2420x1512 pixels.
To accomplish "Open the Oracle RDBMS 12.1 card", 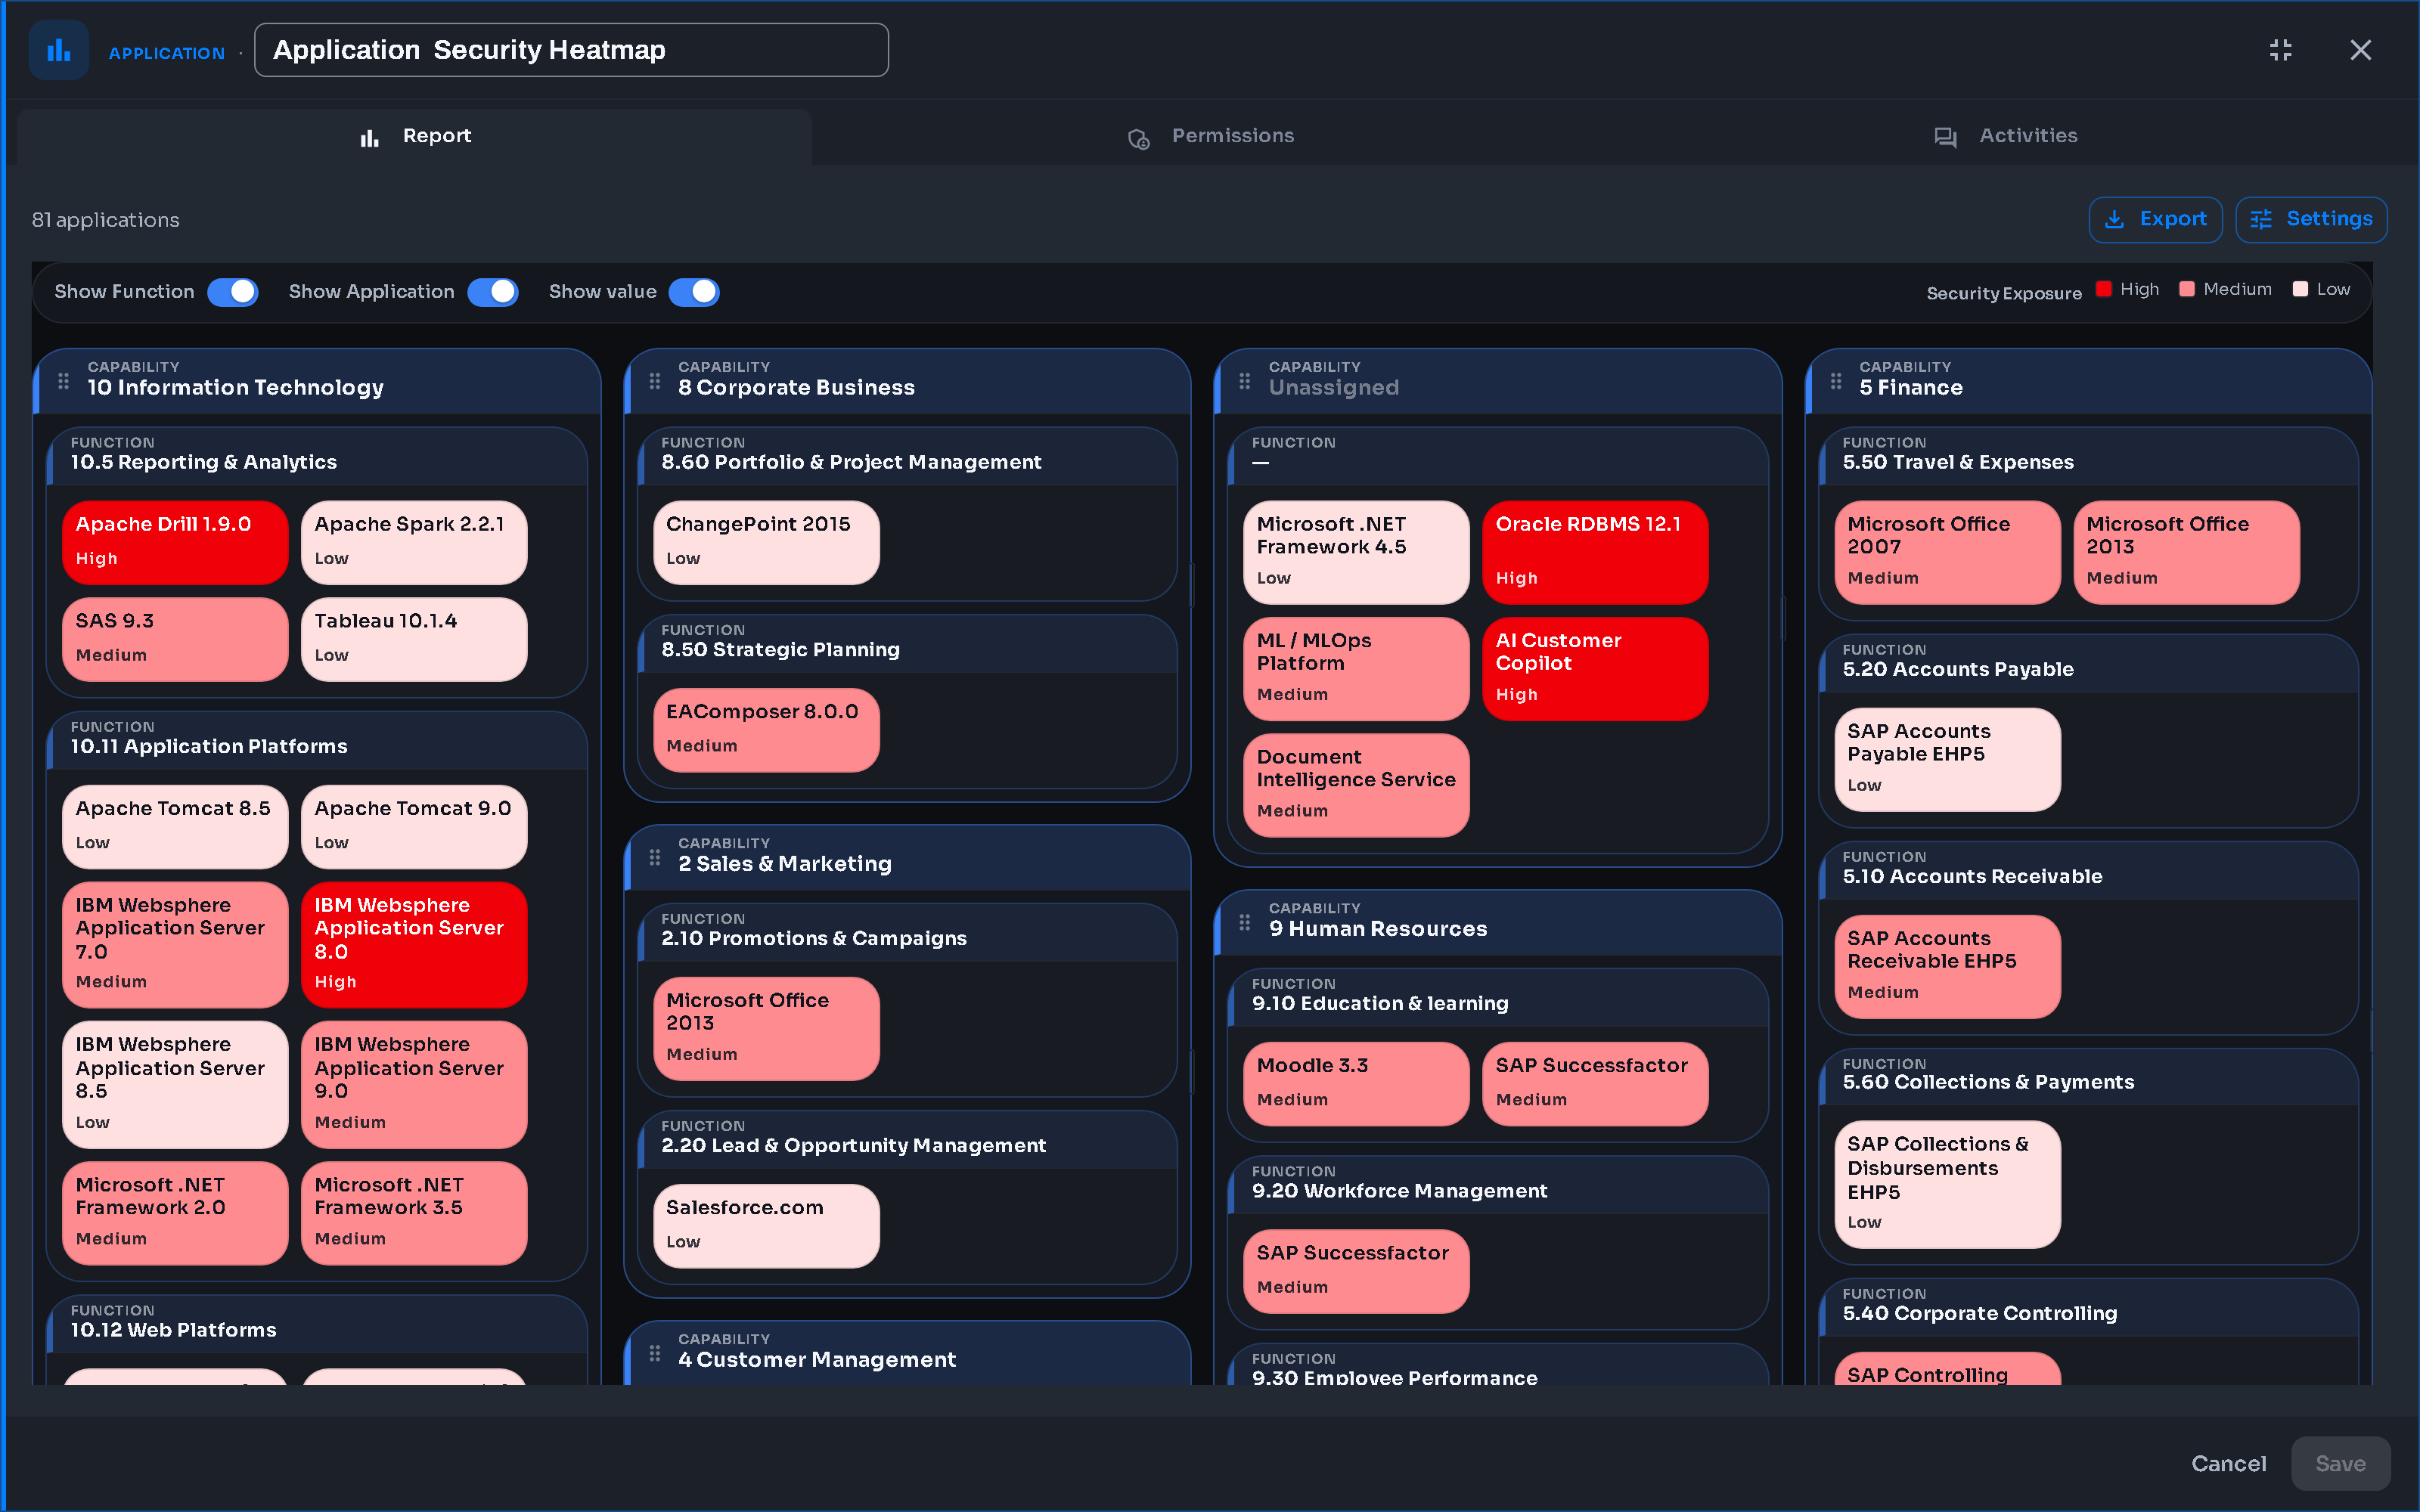I will [x=1595, y=552].
